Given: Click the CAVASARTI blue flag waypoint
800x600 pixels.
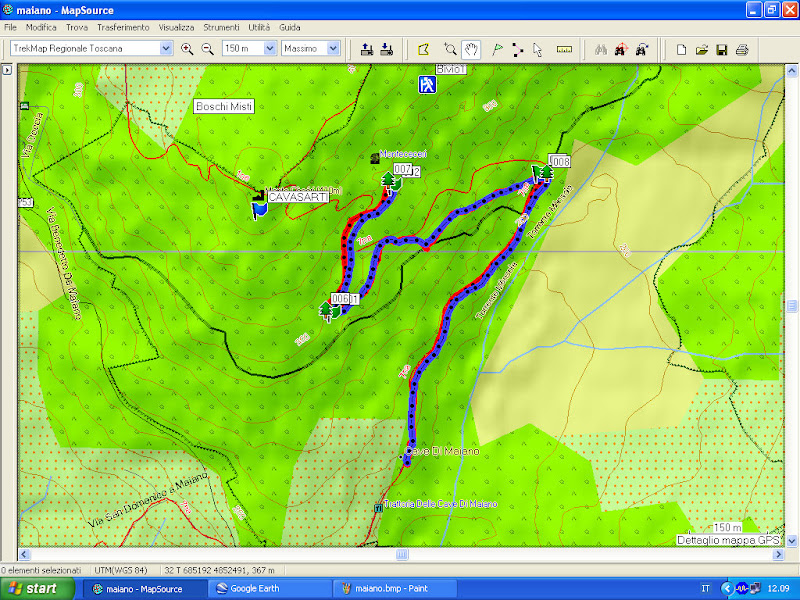Looking at the screenshot, I should coord(260,210).
